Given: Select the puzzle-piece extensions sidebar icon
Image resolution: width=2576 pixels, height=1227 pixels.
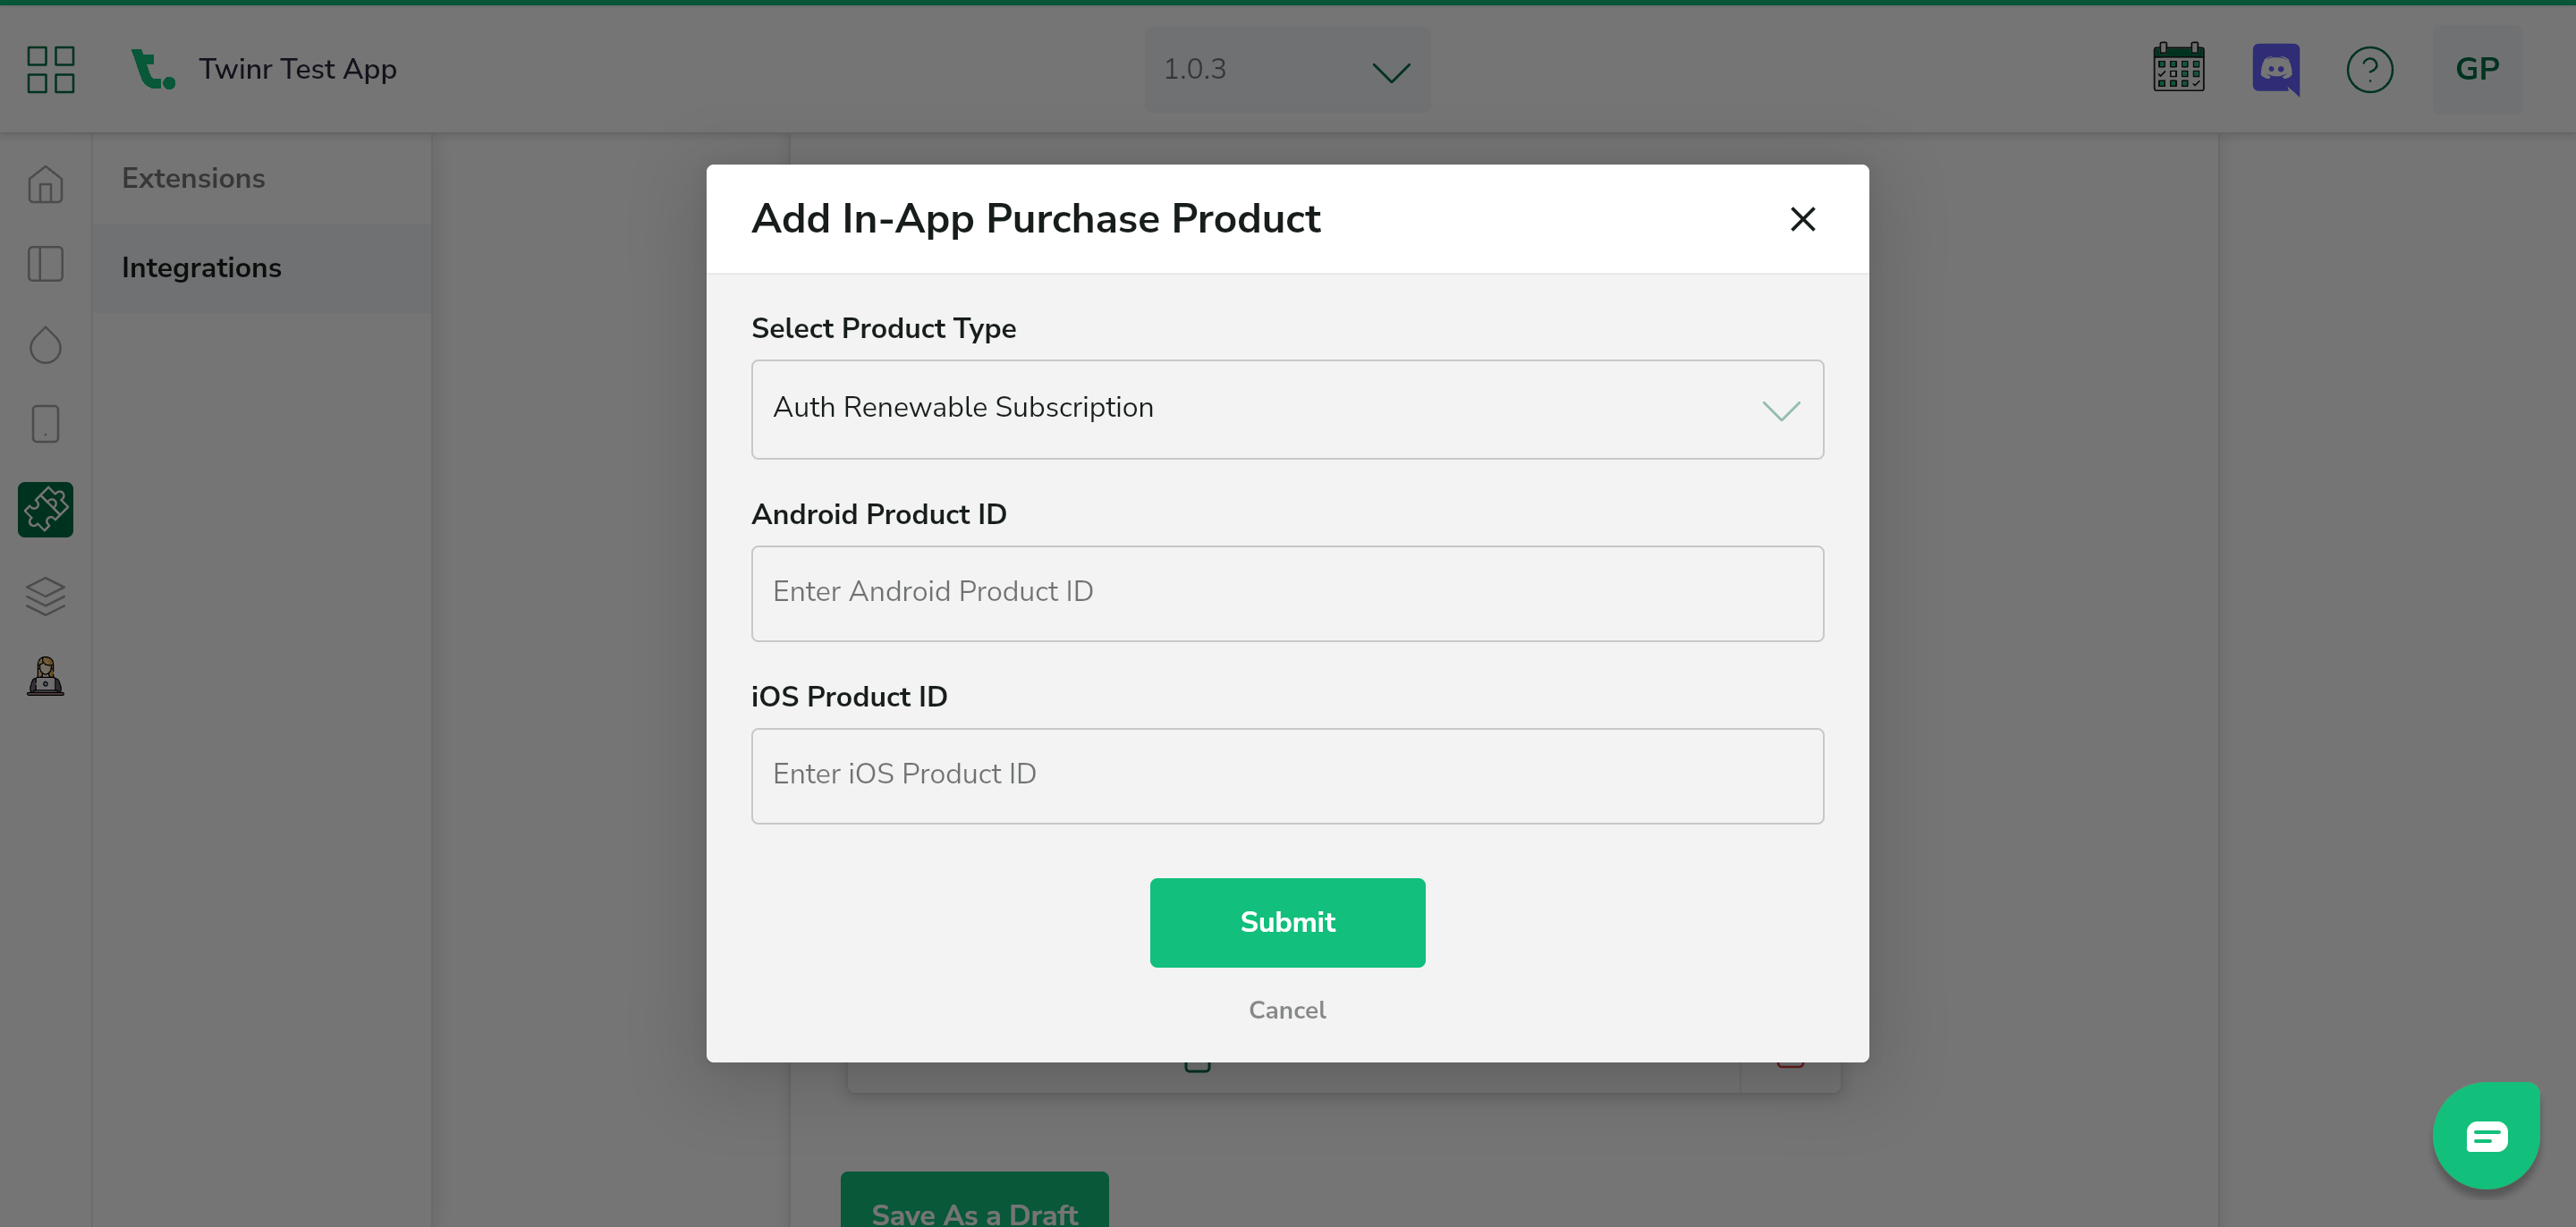Looking at the screenshot, I should pyautogui.click(x=46, y=510).
